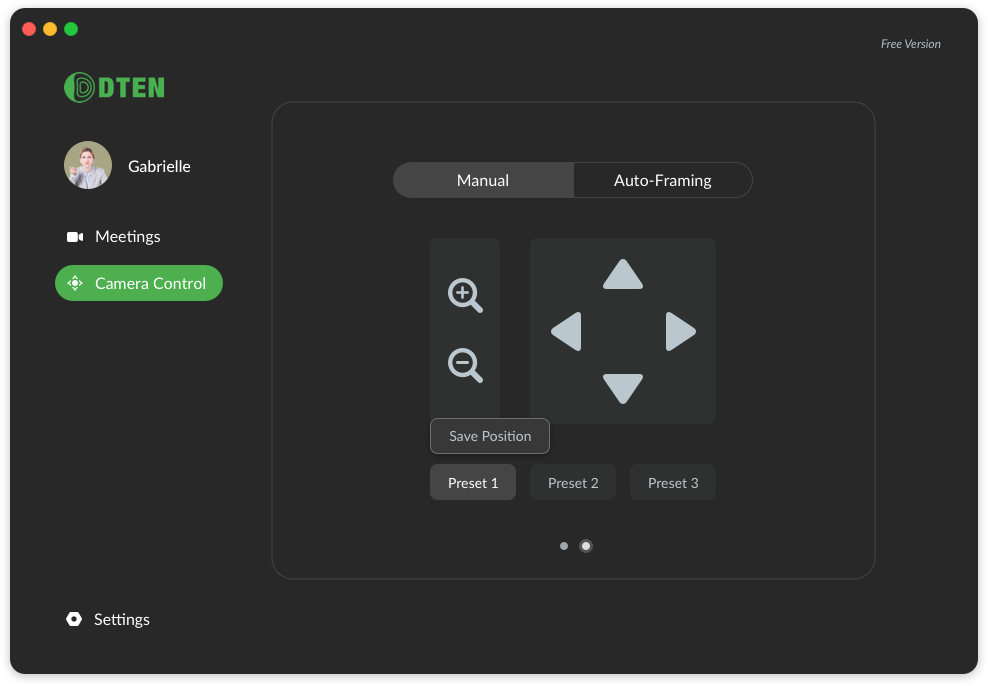The height and width of the screenshot is (686, 988).
Task: Select Preset 2
Action: 572,482
